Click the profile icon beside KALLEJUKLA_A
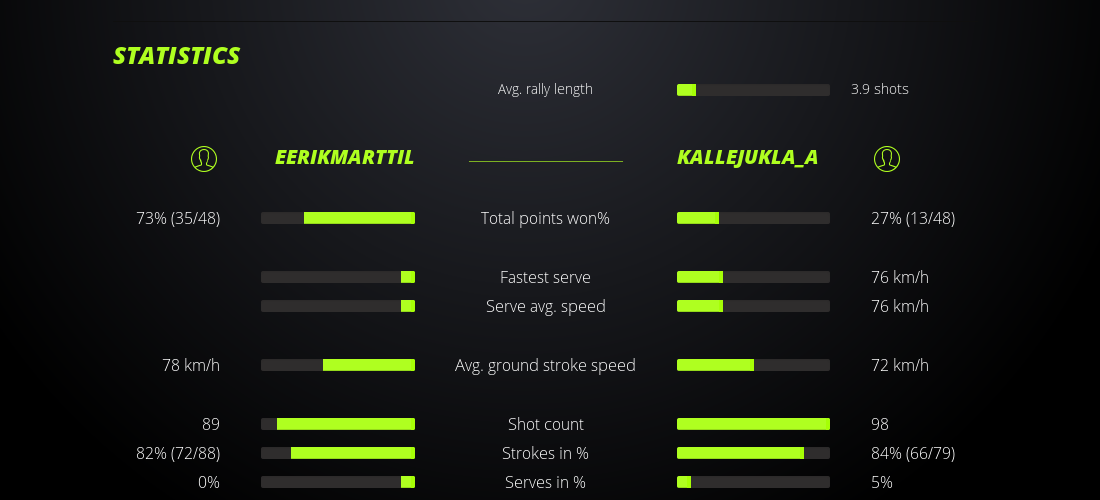 click(886, 158)
